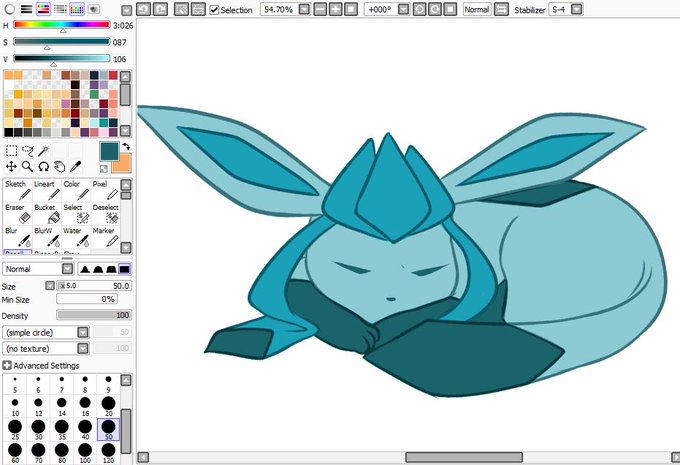Toggle the RGB slider panel

click(x=26, y=9)
